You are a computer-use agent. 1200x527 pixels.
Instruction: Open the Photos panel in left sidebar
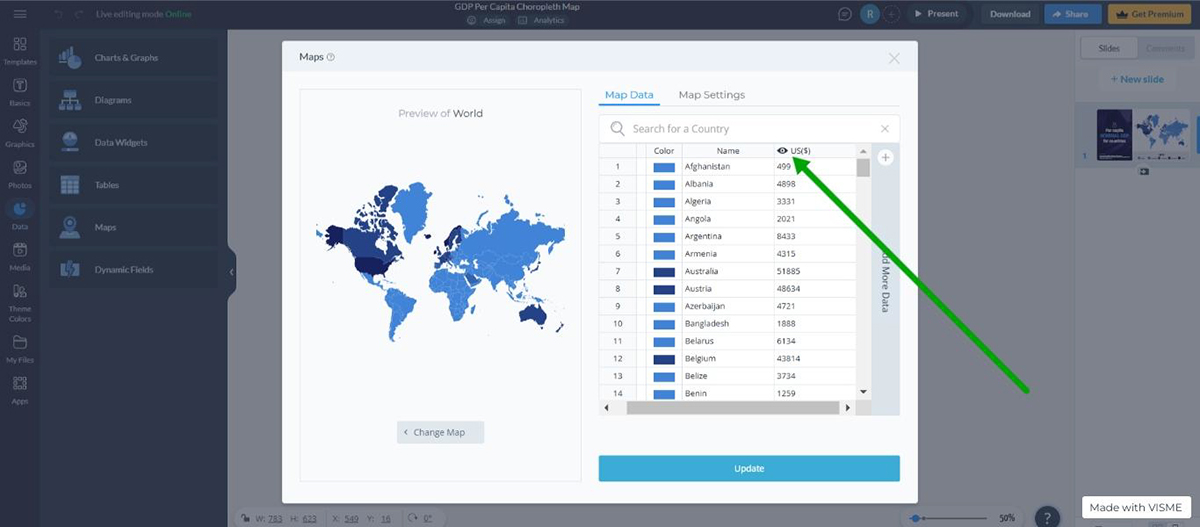click(x=19, y=174)
